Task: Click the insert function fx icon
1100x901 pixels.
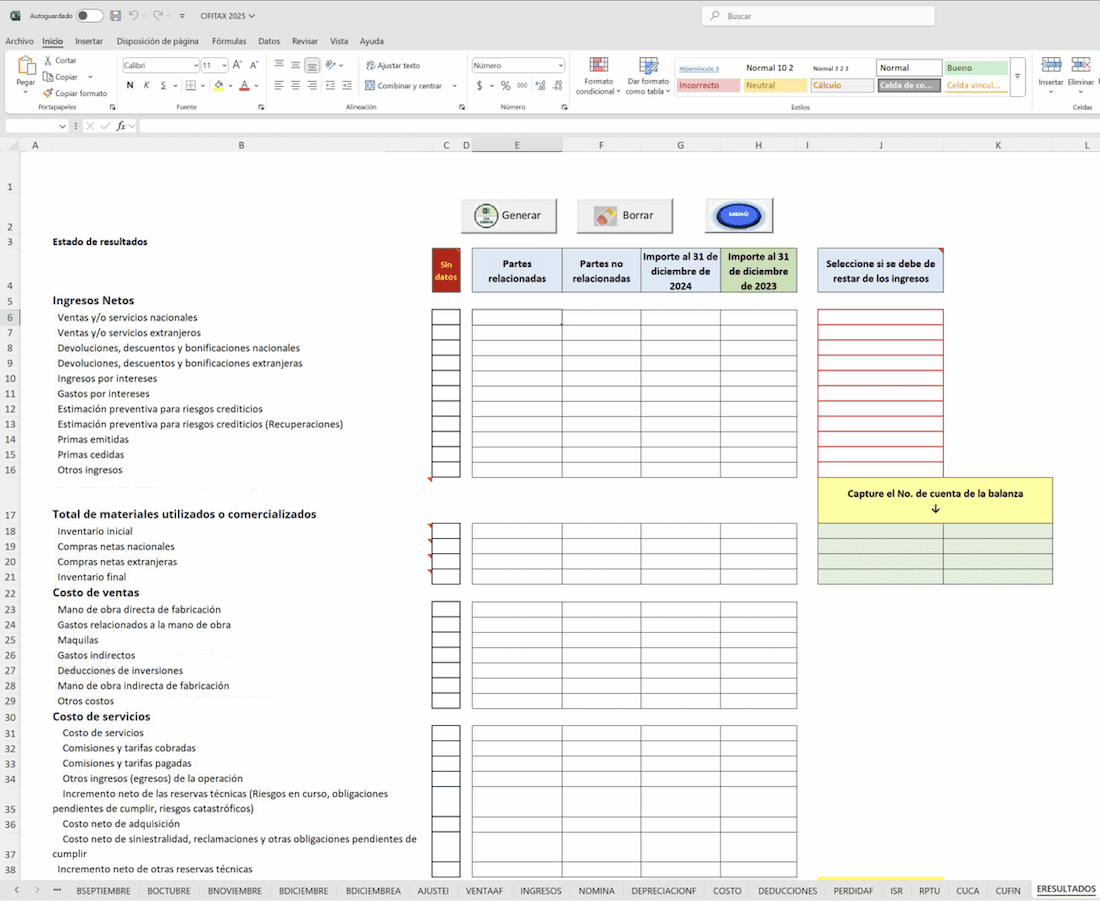Action: pos(121,126)
